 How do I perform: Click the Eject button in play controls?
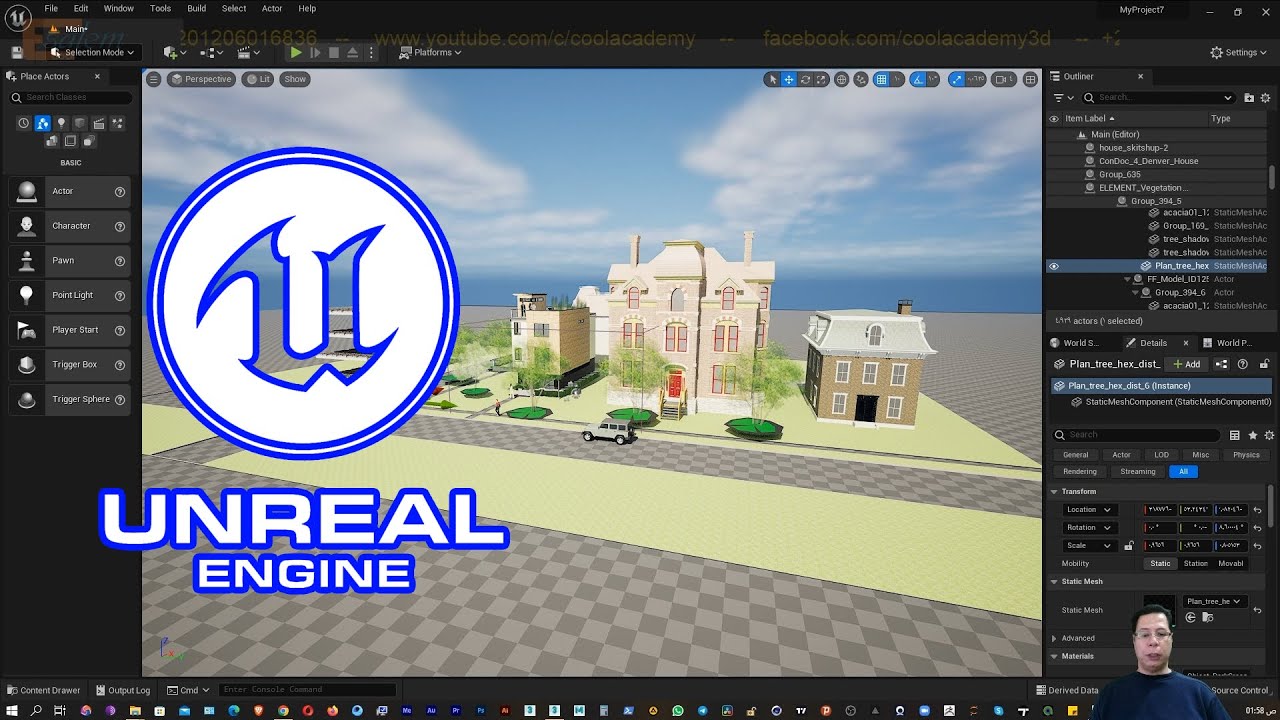pos(353,52)
